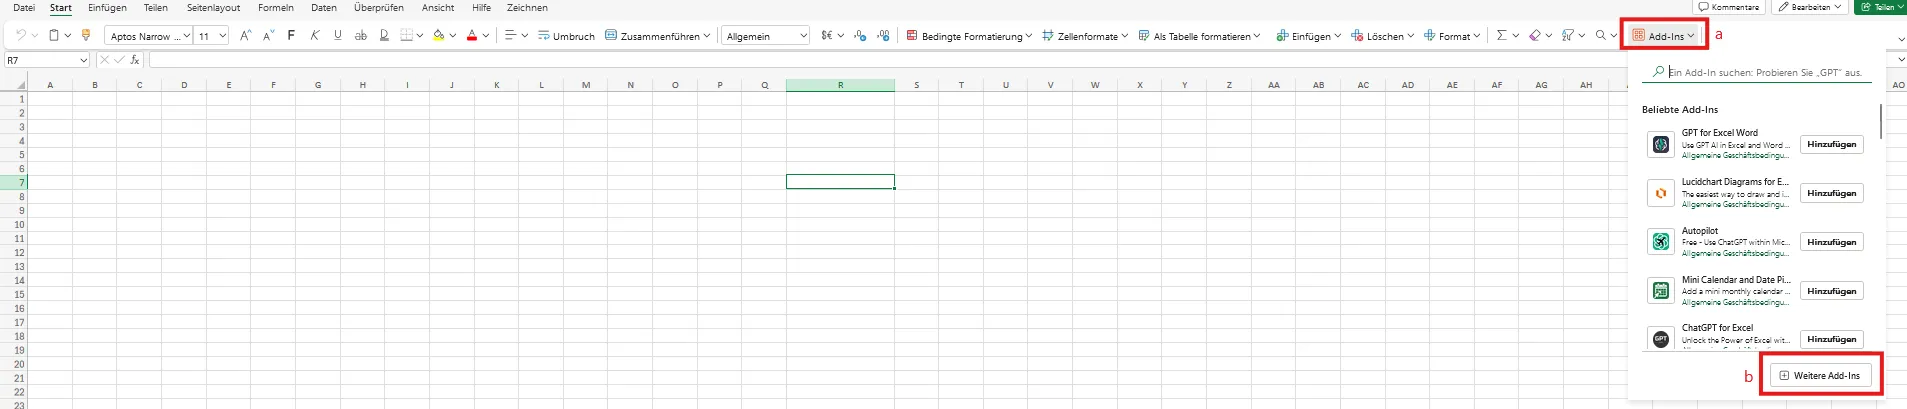Click Zusammenführen merge cells button

click(x=657, y=36)
